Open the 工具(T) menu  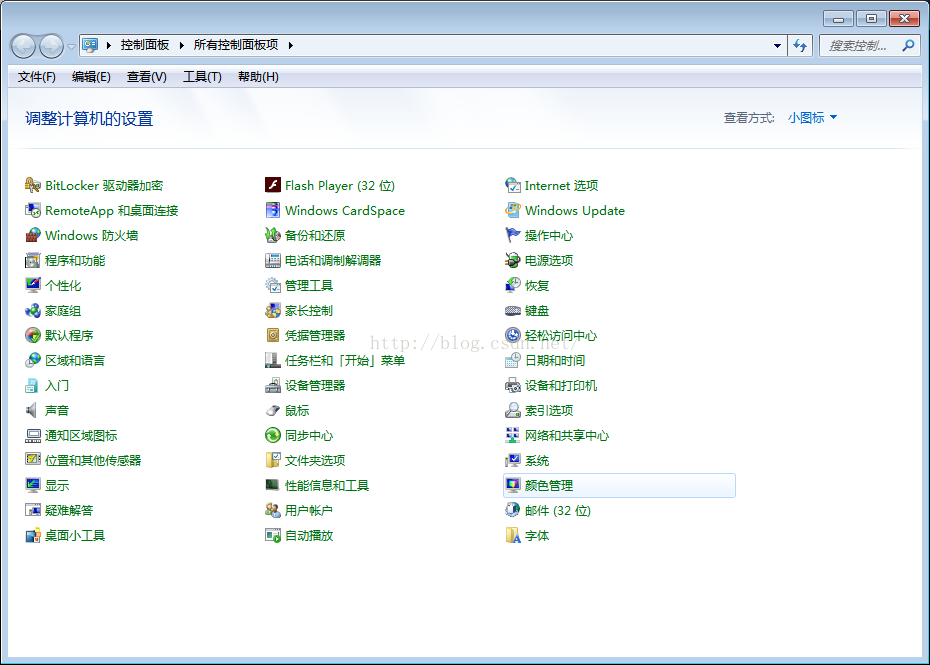(202, 77)
